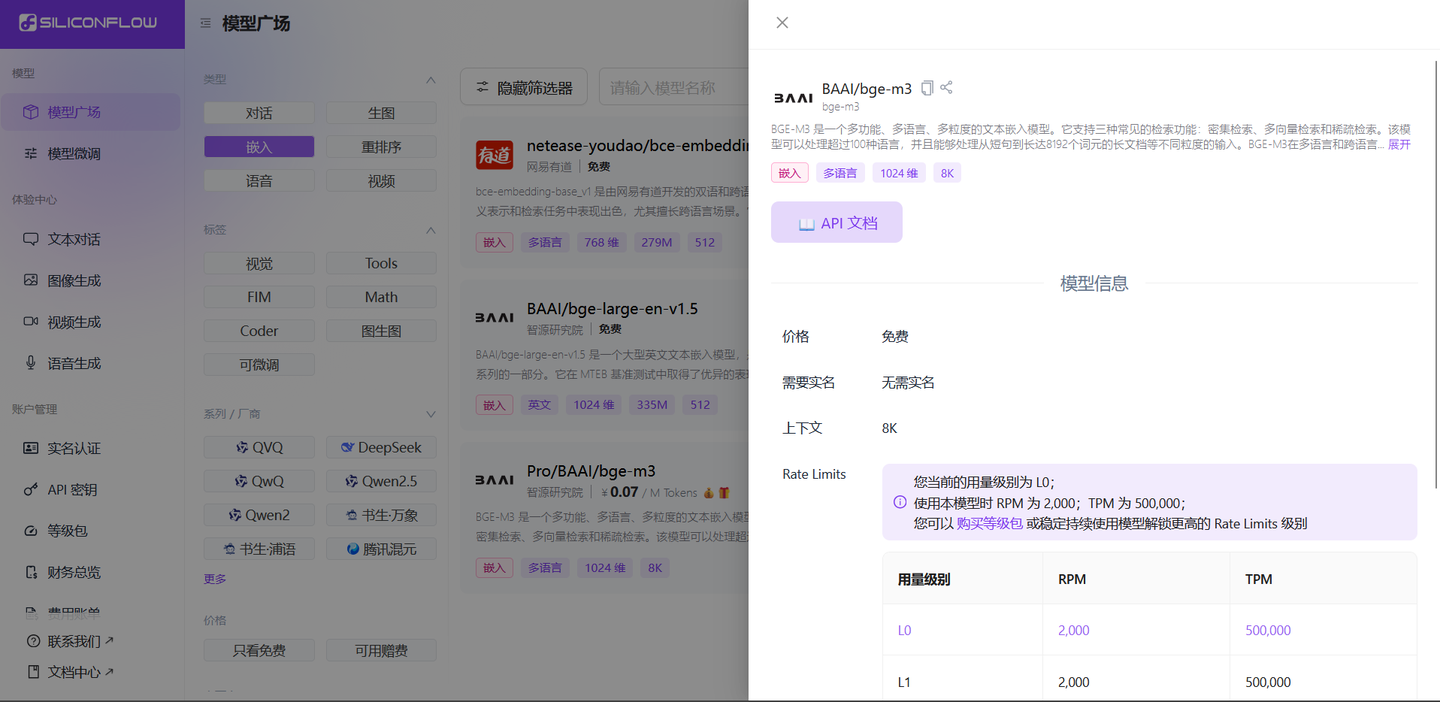Select the 重排序 type filter
Screen dimensions: 1440x702
[x=381, y=147]
